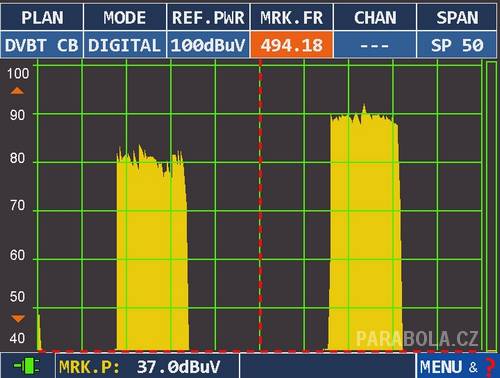Toggle the DIGITAL mode value
This screenshot has width=500, height=378.
coord(125,45)
